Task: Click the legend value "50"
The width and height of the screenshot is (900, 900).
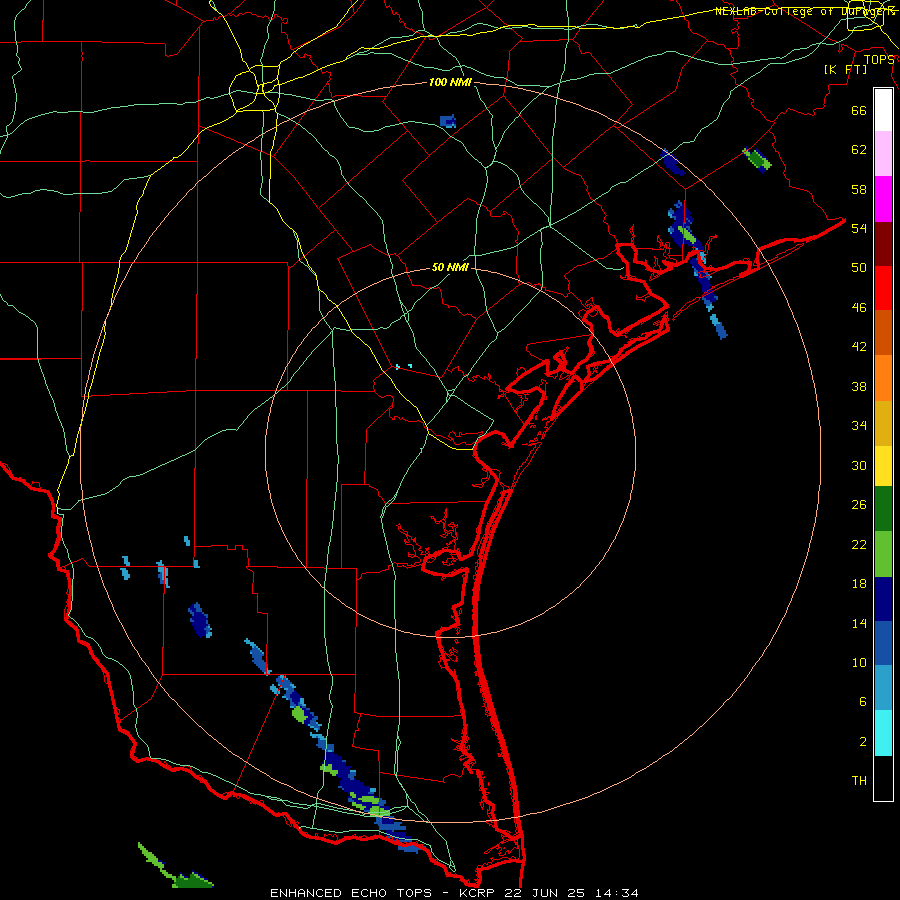Action: [859, 268]
